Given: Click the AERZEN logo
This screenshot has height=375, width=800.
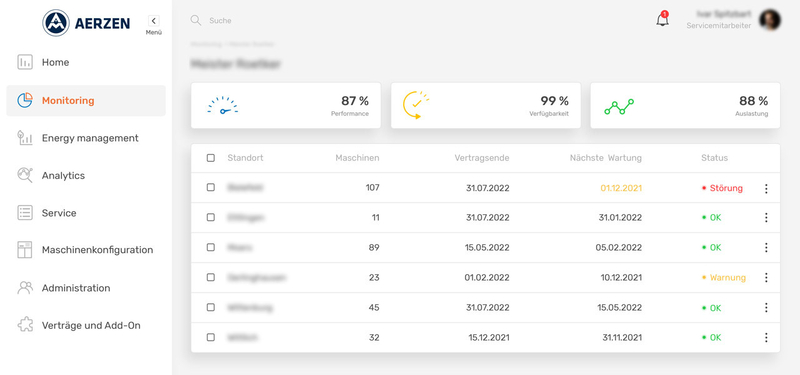Looking at the screenshot, I should [x=86, y=23].
